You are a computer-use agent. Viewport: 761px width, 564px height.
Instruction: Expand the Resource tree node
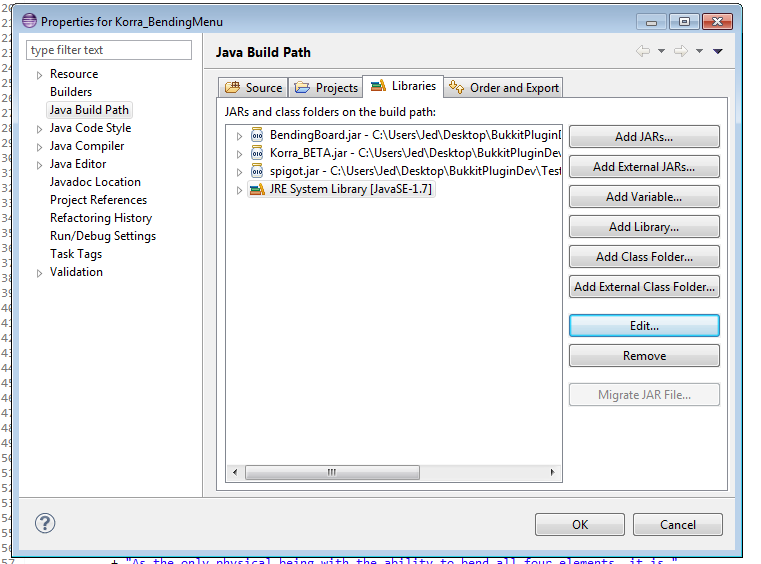click(39, 75)
